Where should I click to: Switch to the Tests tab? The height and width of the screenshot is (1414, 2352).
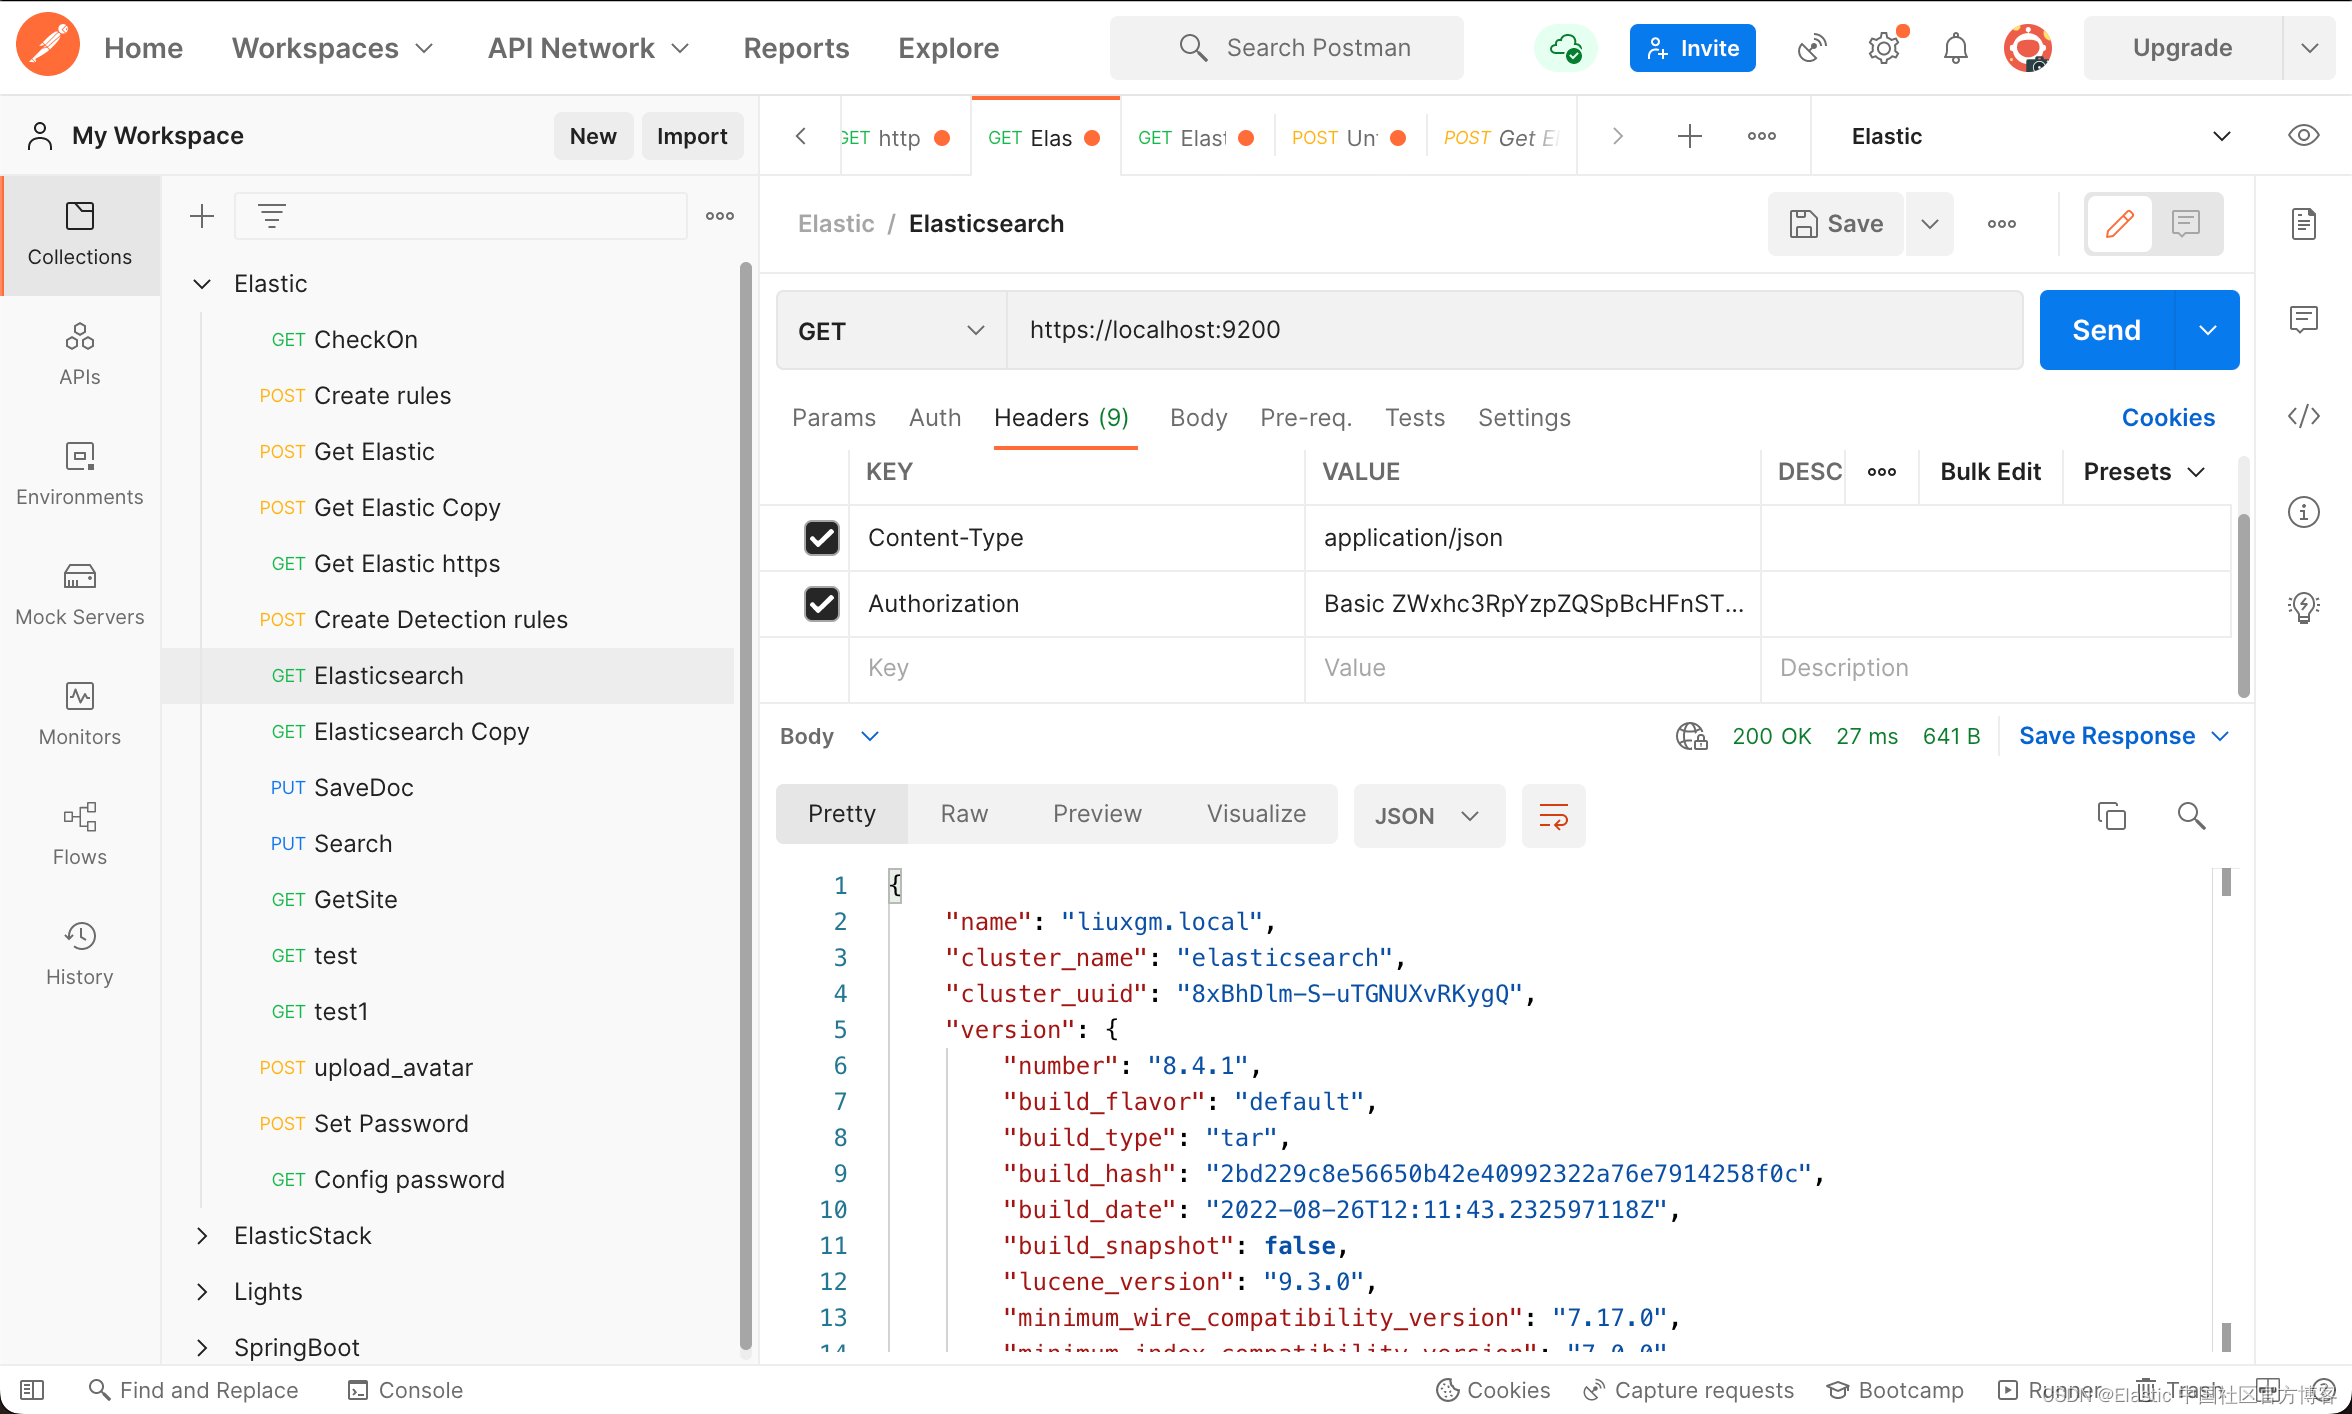click(1413, 416)
